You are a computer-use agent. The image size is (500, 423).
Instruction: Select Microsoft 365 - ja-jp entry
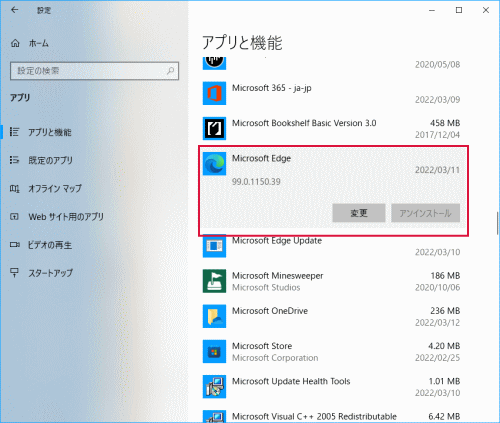[332, 93]
